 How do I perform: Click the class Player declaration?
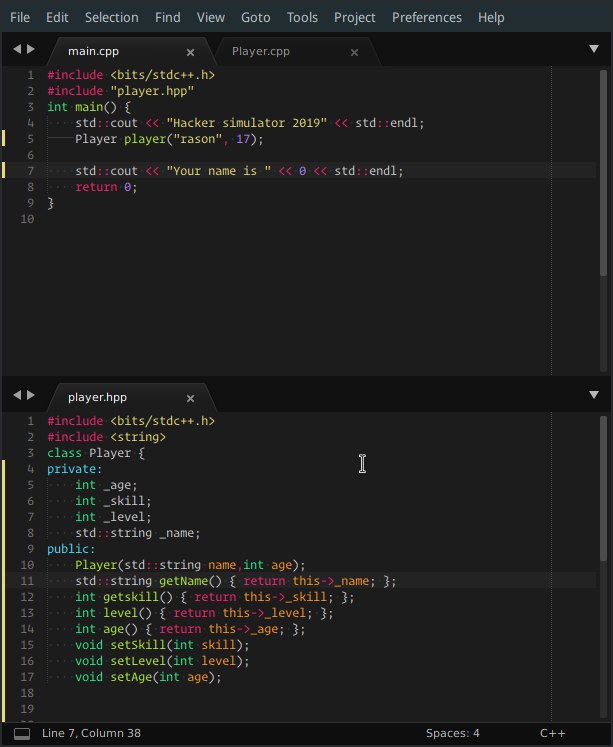(96, 453)
